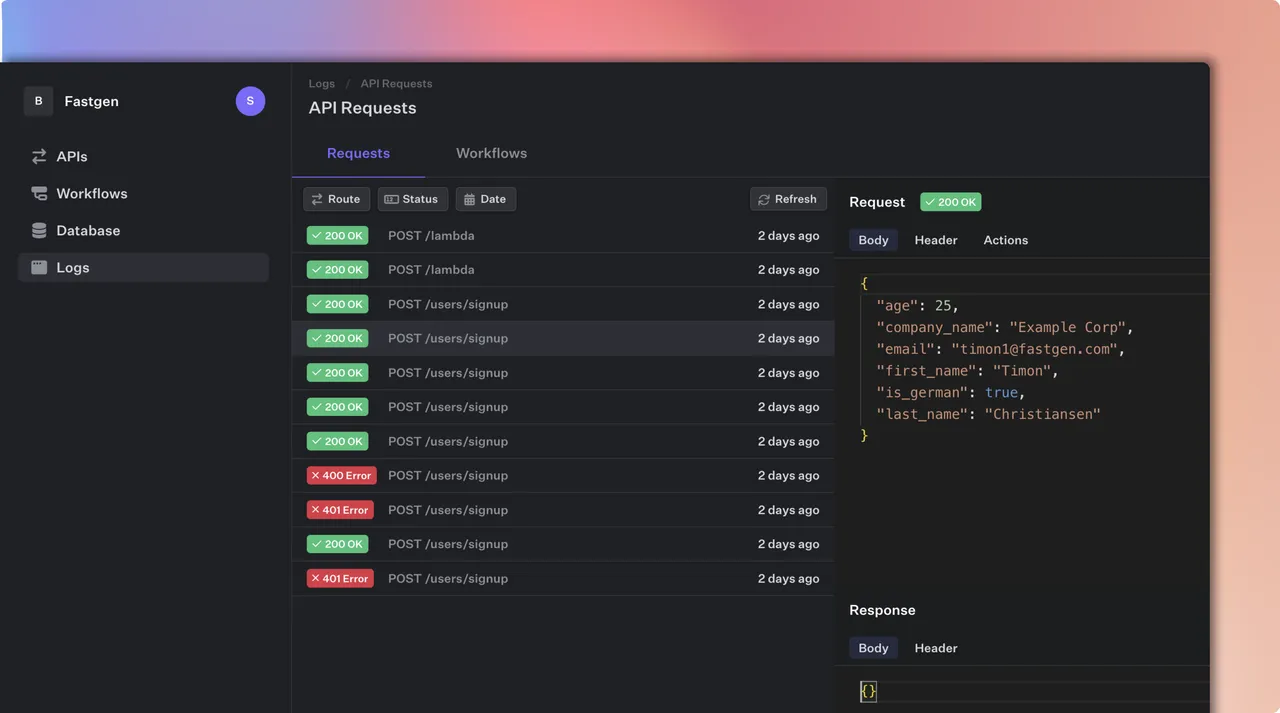Click the Database cylinder icon in sidebar

39,230
